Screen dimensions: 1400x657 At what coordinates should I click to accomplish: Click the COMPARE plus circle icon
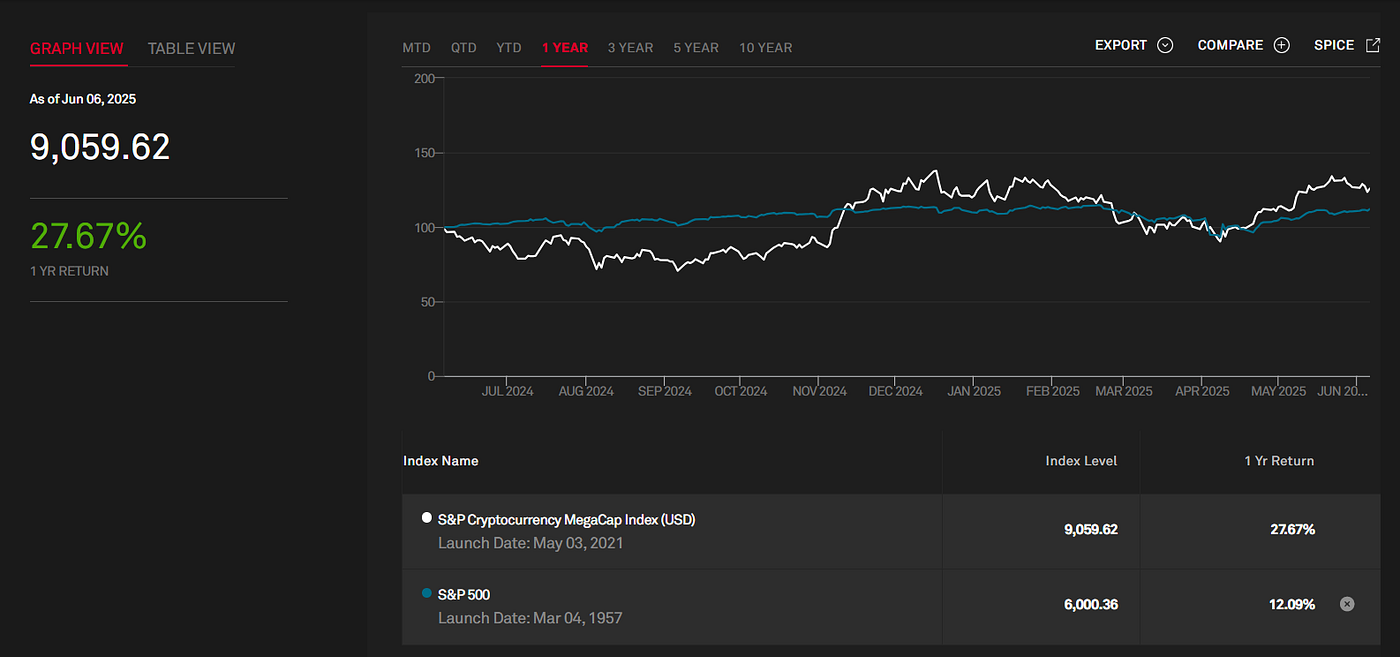(x=1282, y=45)
